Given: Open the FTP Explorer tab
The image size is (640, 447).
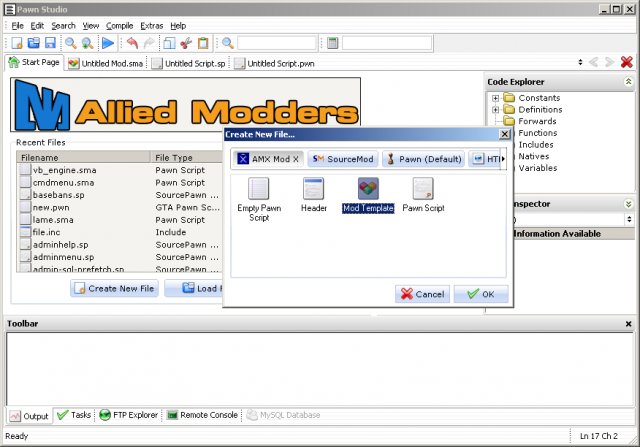Looking at the screenshot, I should coord(129,415).
